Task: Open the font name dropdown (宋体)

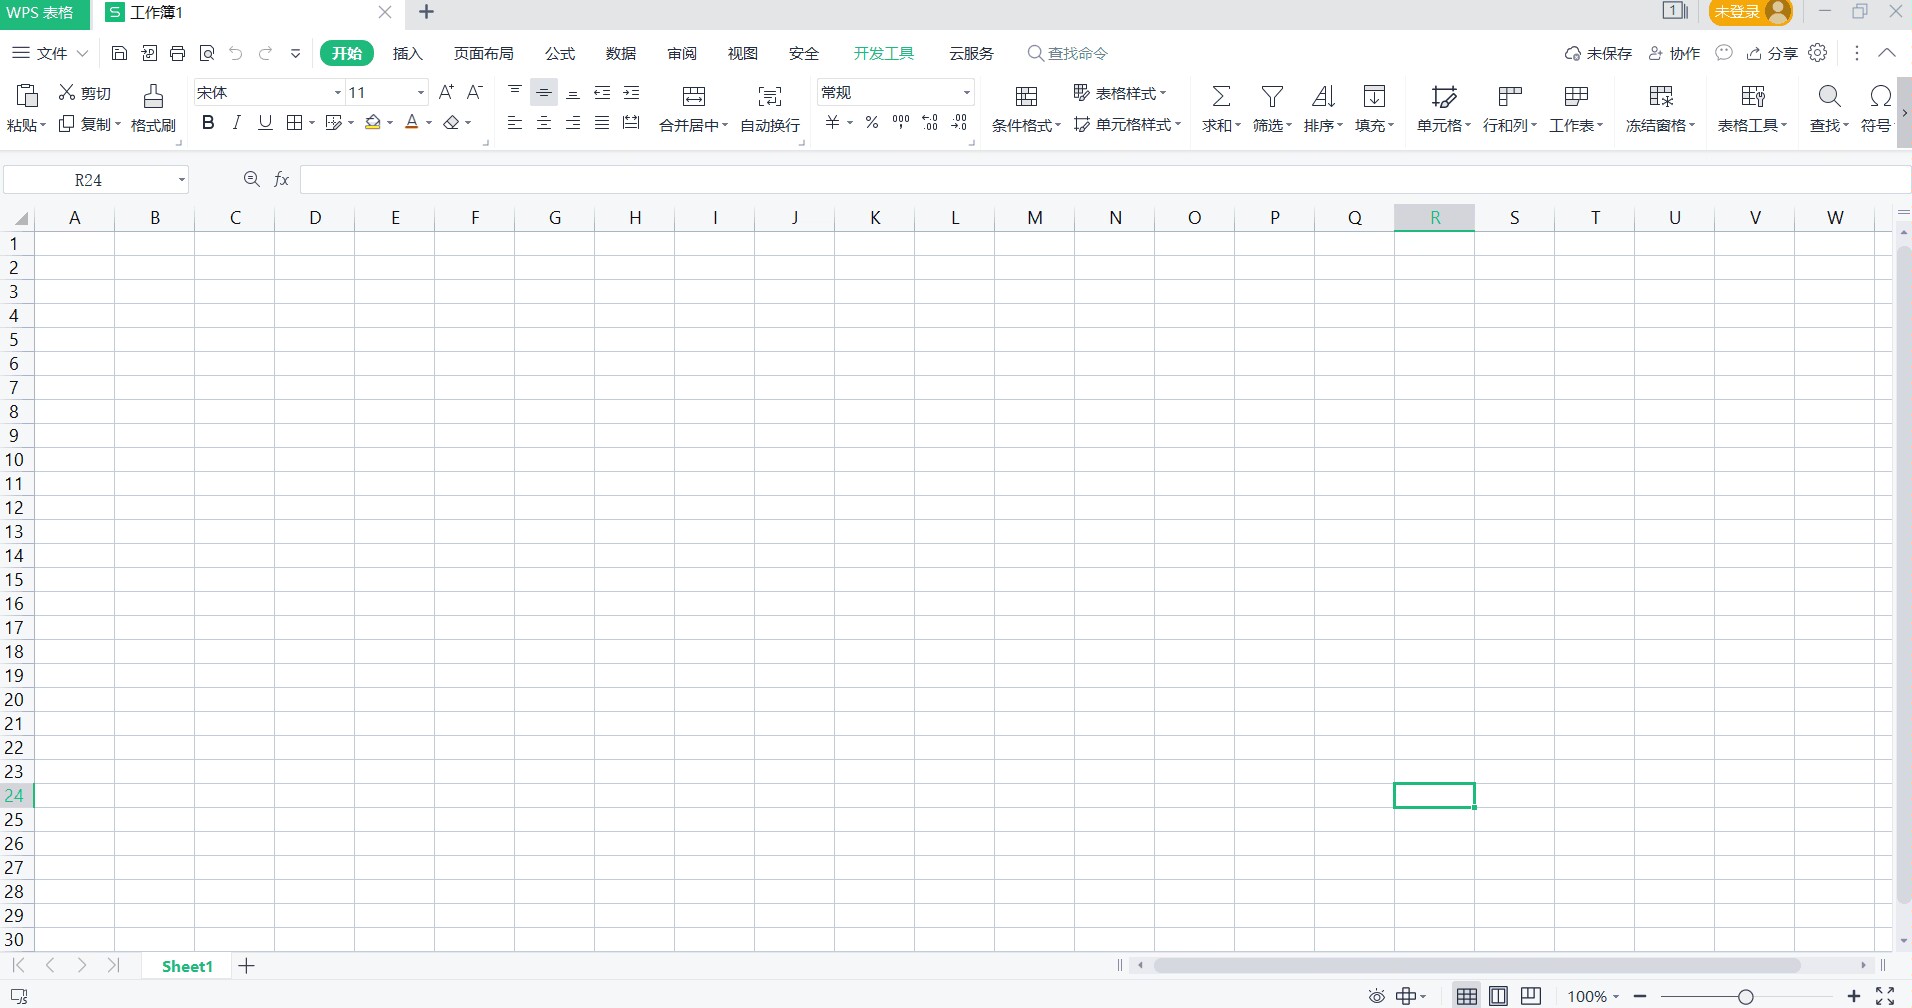Action: point(337,93)
